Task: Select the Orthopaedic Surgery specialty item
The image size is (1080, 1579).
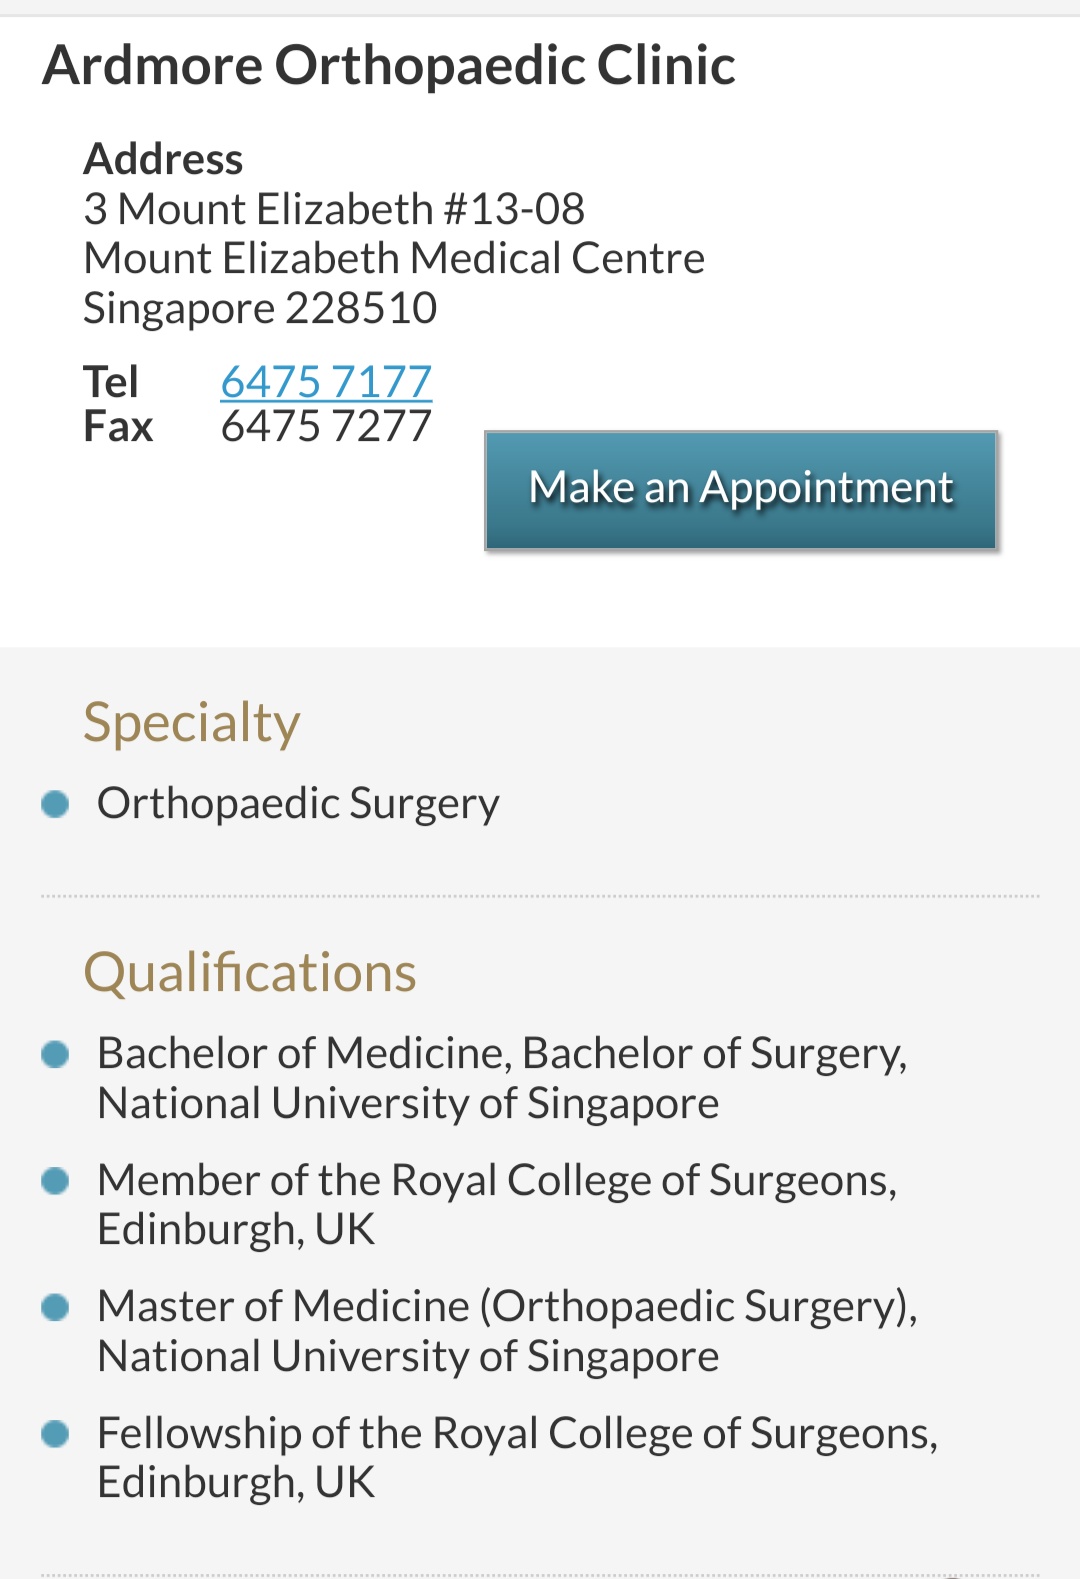Action: (298, 803)
